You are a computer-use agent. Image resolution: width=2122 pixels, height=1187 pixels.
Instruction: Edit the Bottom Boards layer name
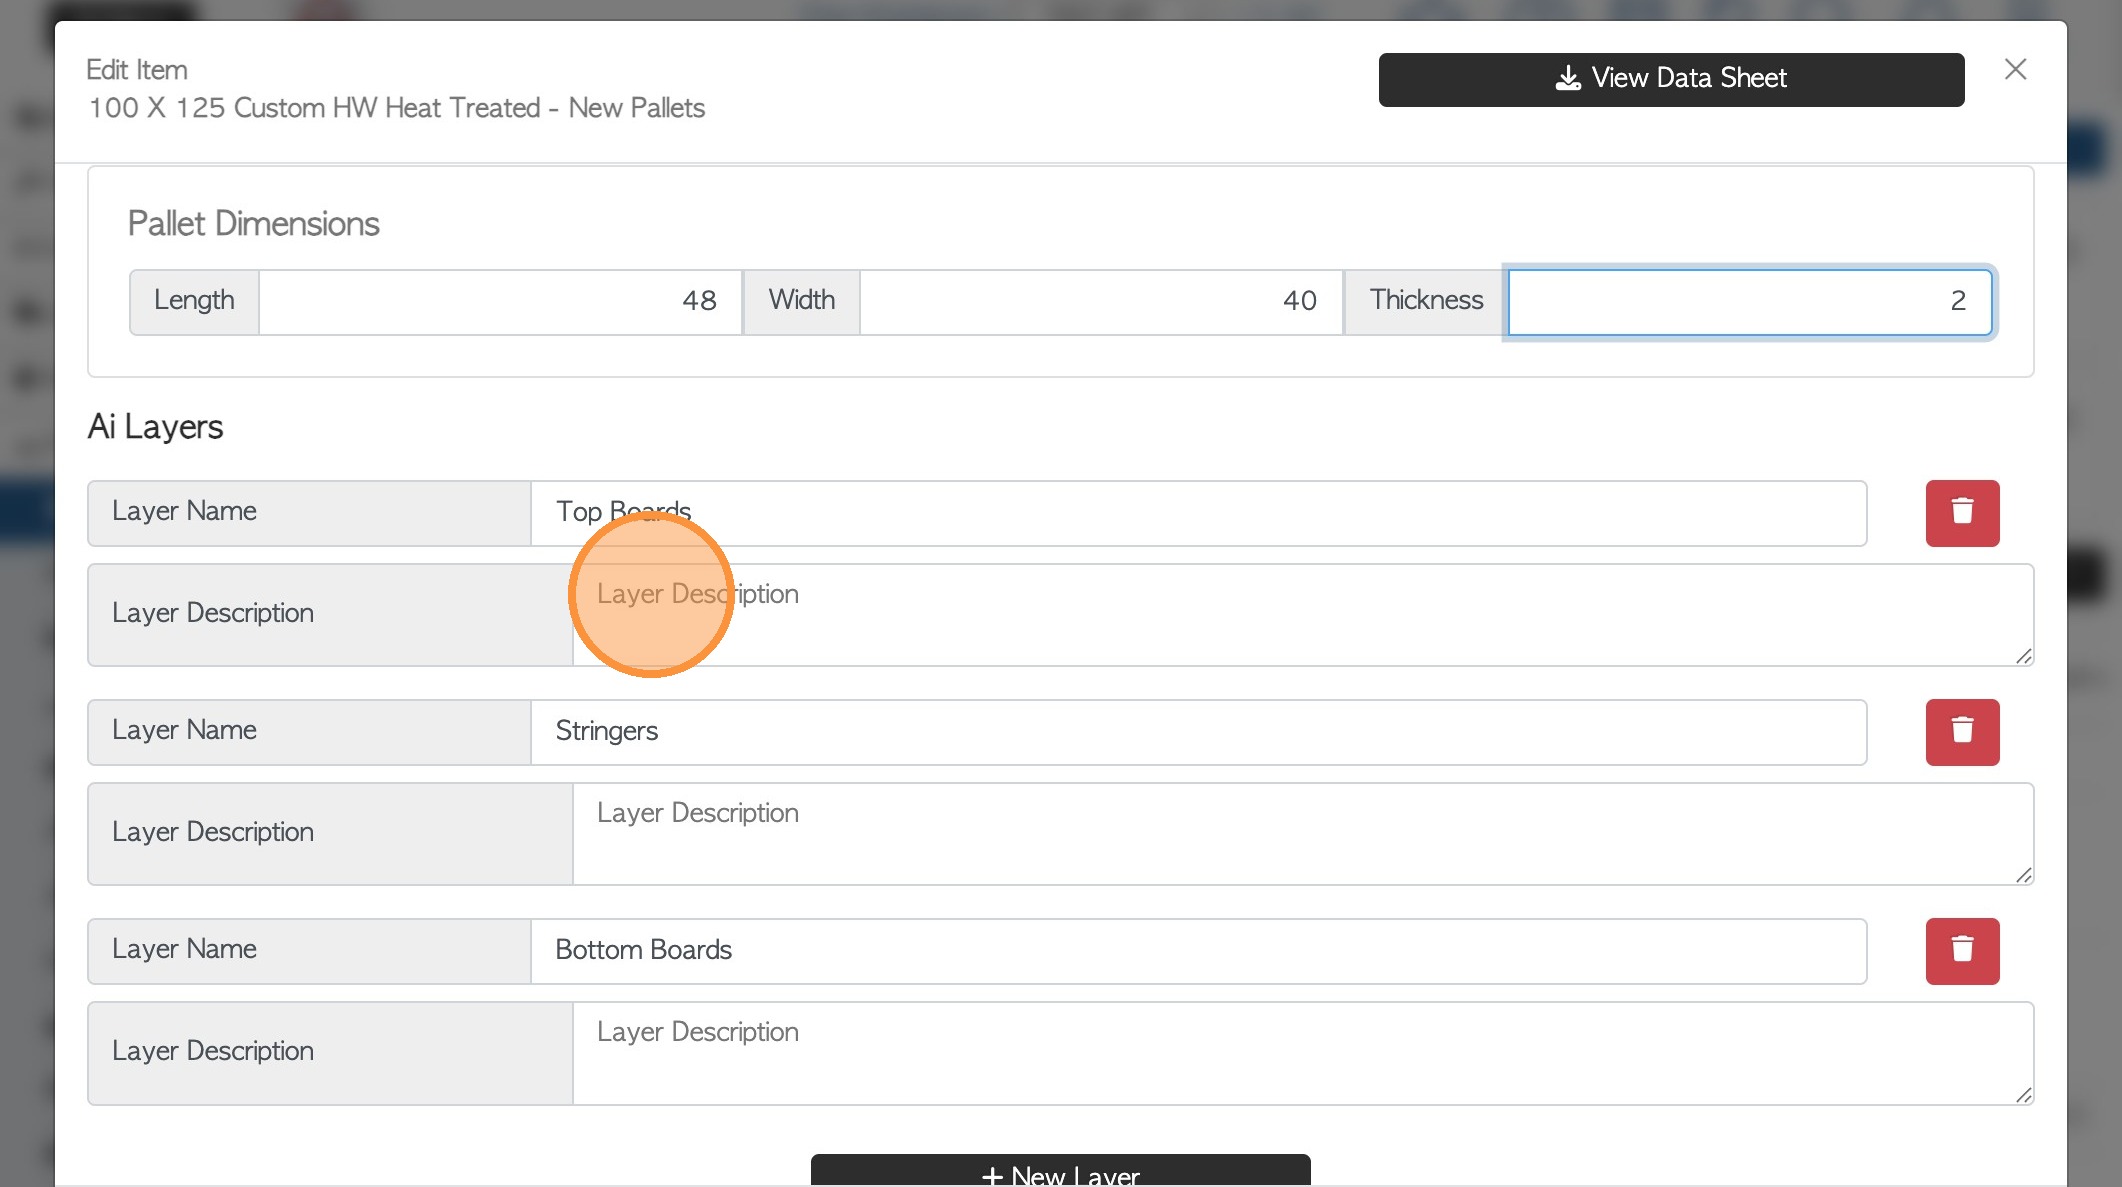coord(1198,951)
